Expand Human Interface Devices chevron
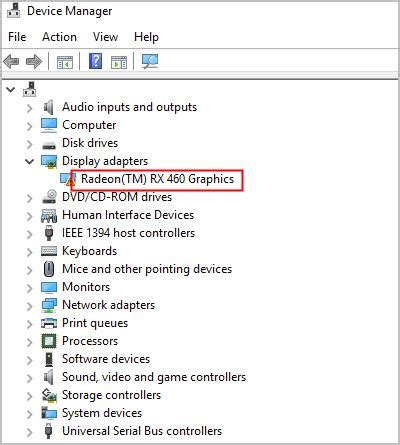Image resolution: width=400 pixels, height=445 pixels. point(30,216)
